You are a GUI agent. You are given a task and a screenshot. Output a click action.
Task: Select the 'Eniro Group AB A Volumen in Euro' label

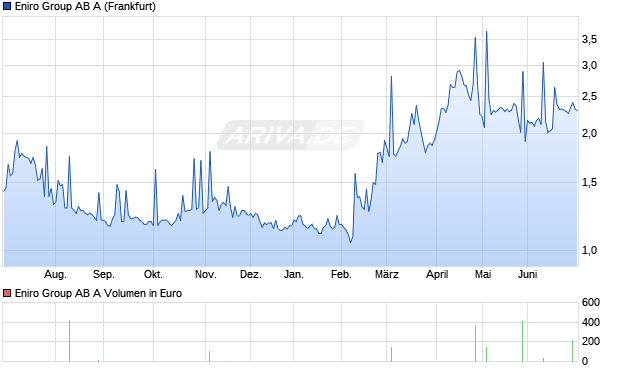(98, 293)
